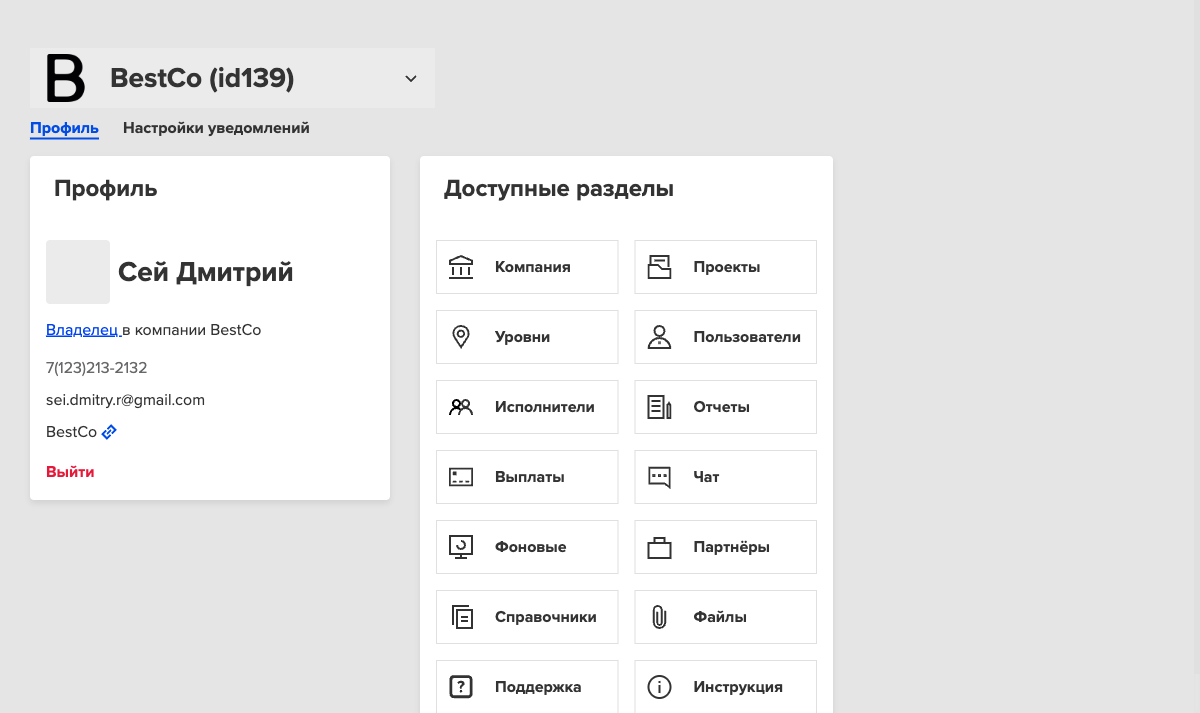Click the bank icon beside Компания
Screen dimensions: 1200x713
461,267
